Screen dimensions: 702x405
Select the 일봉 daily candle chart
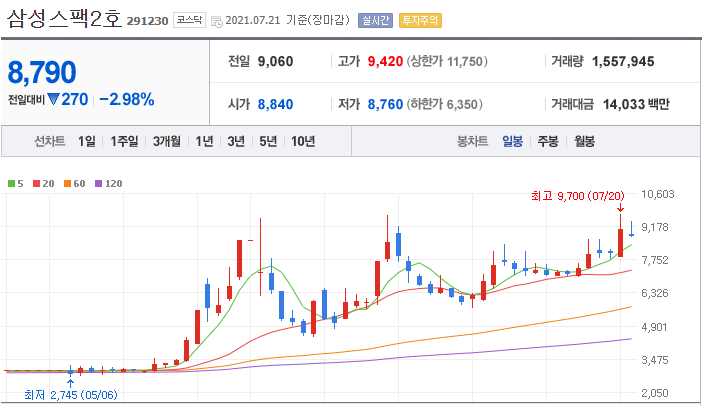513,141
